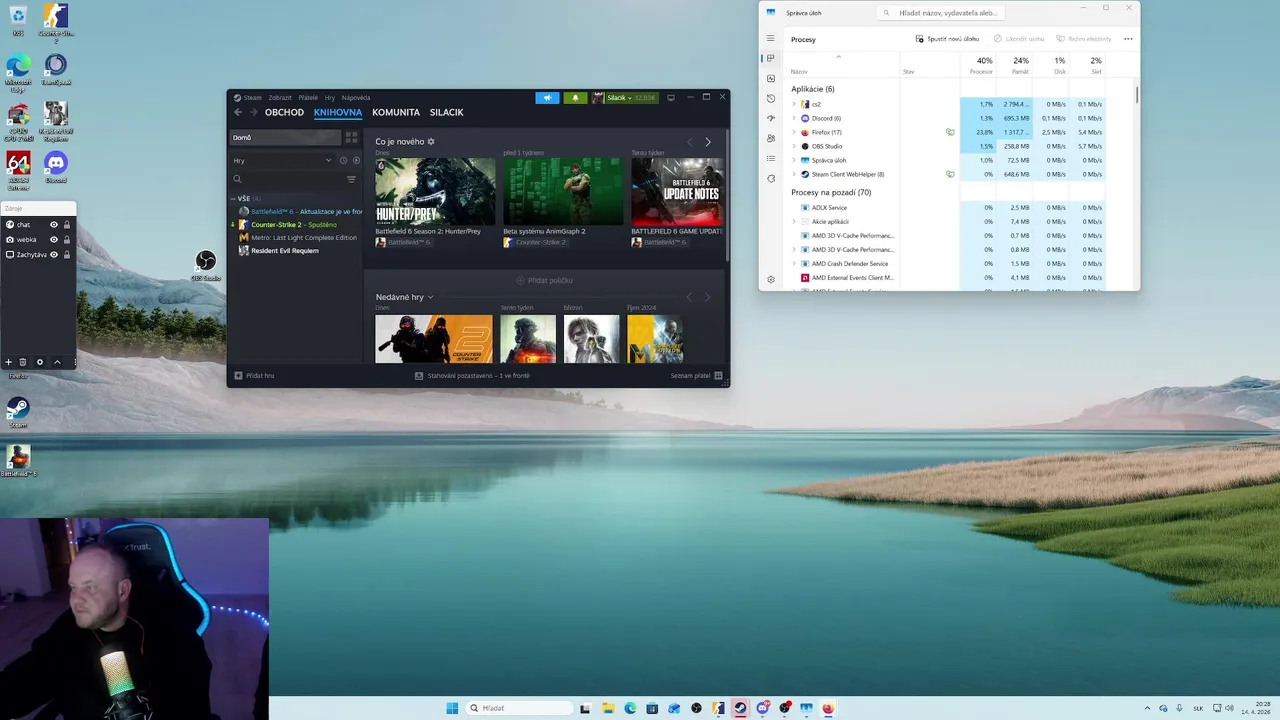Open Task Manager more options ellipsis

coord(1128,39)
